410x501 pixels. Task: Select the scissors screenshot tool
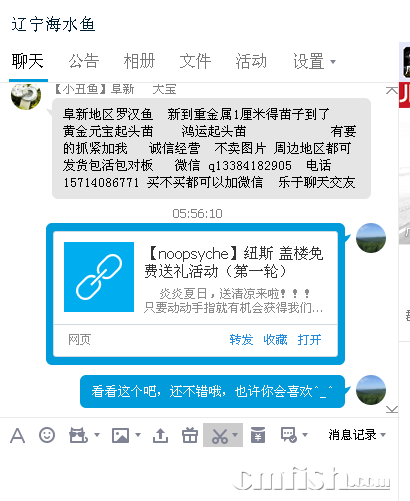tap(220, 435)
